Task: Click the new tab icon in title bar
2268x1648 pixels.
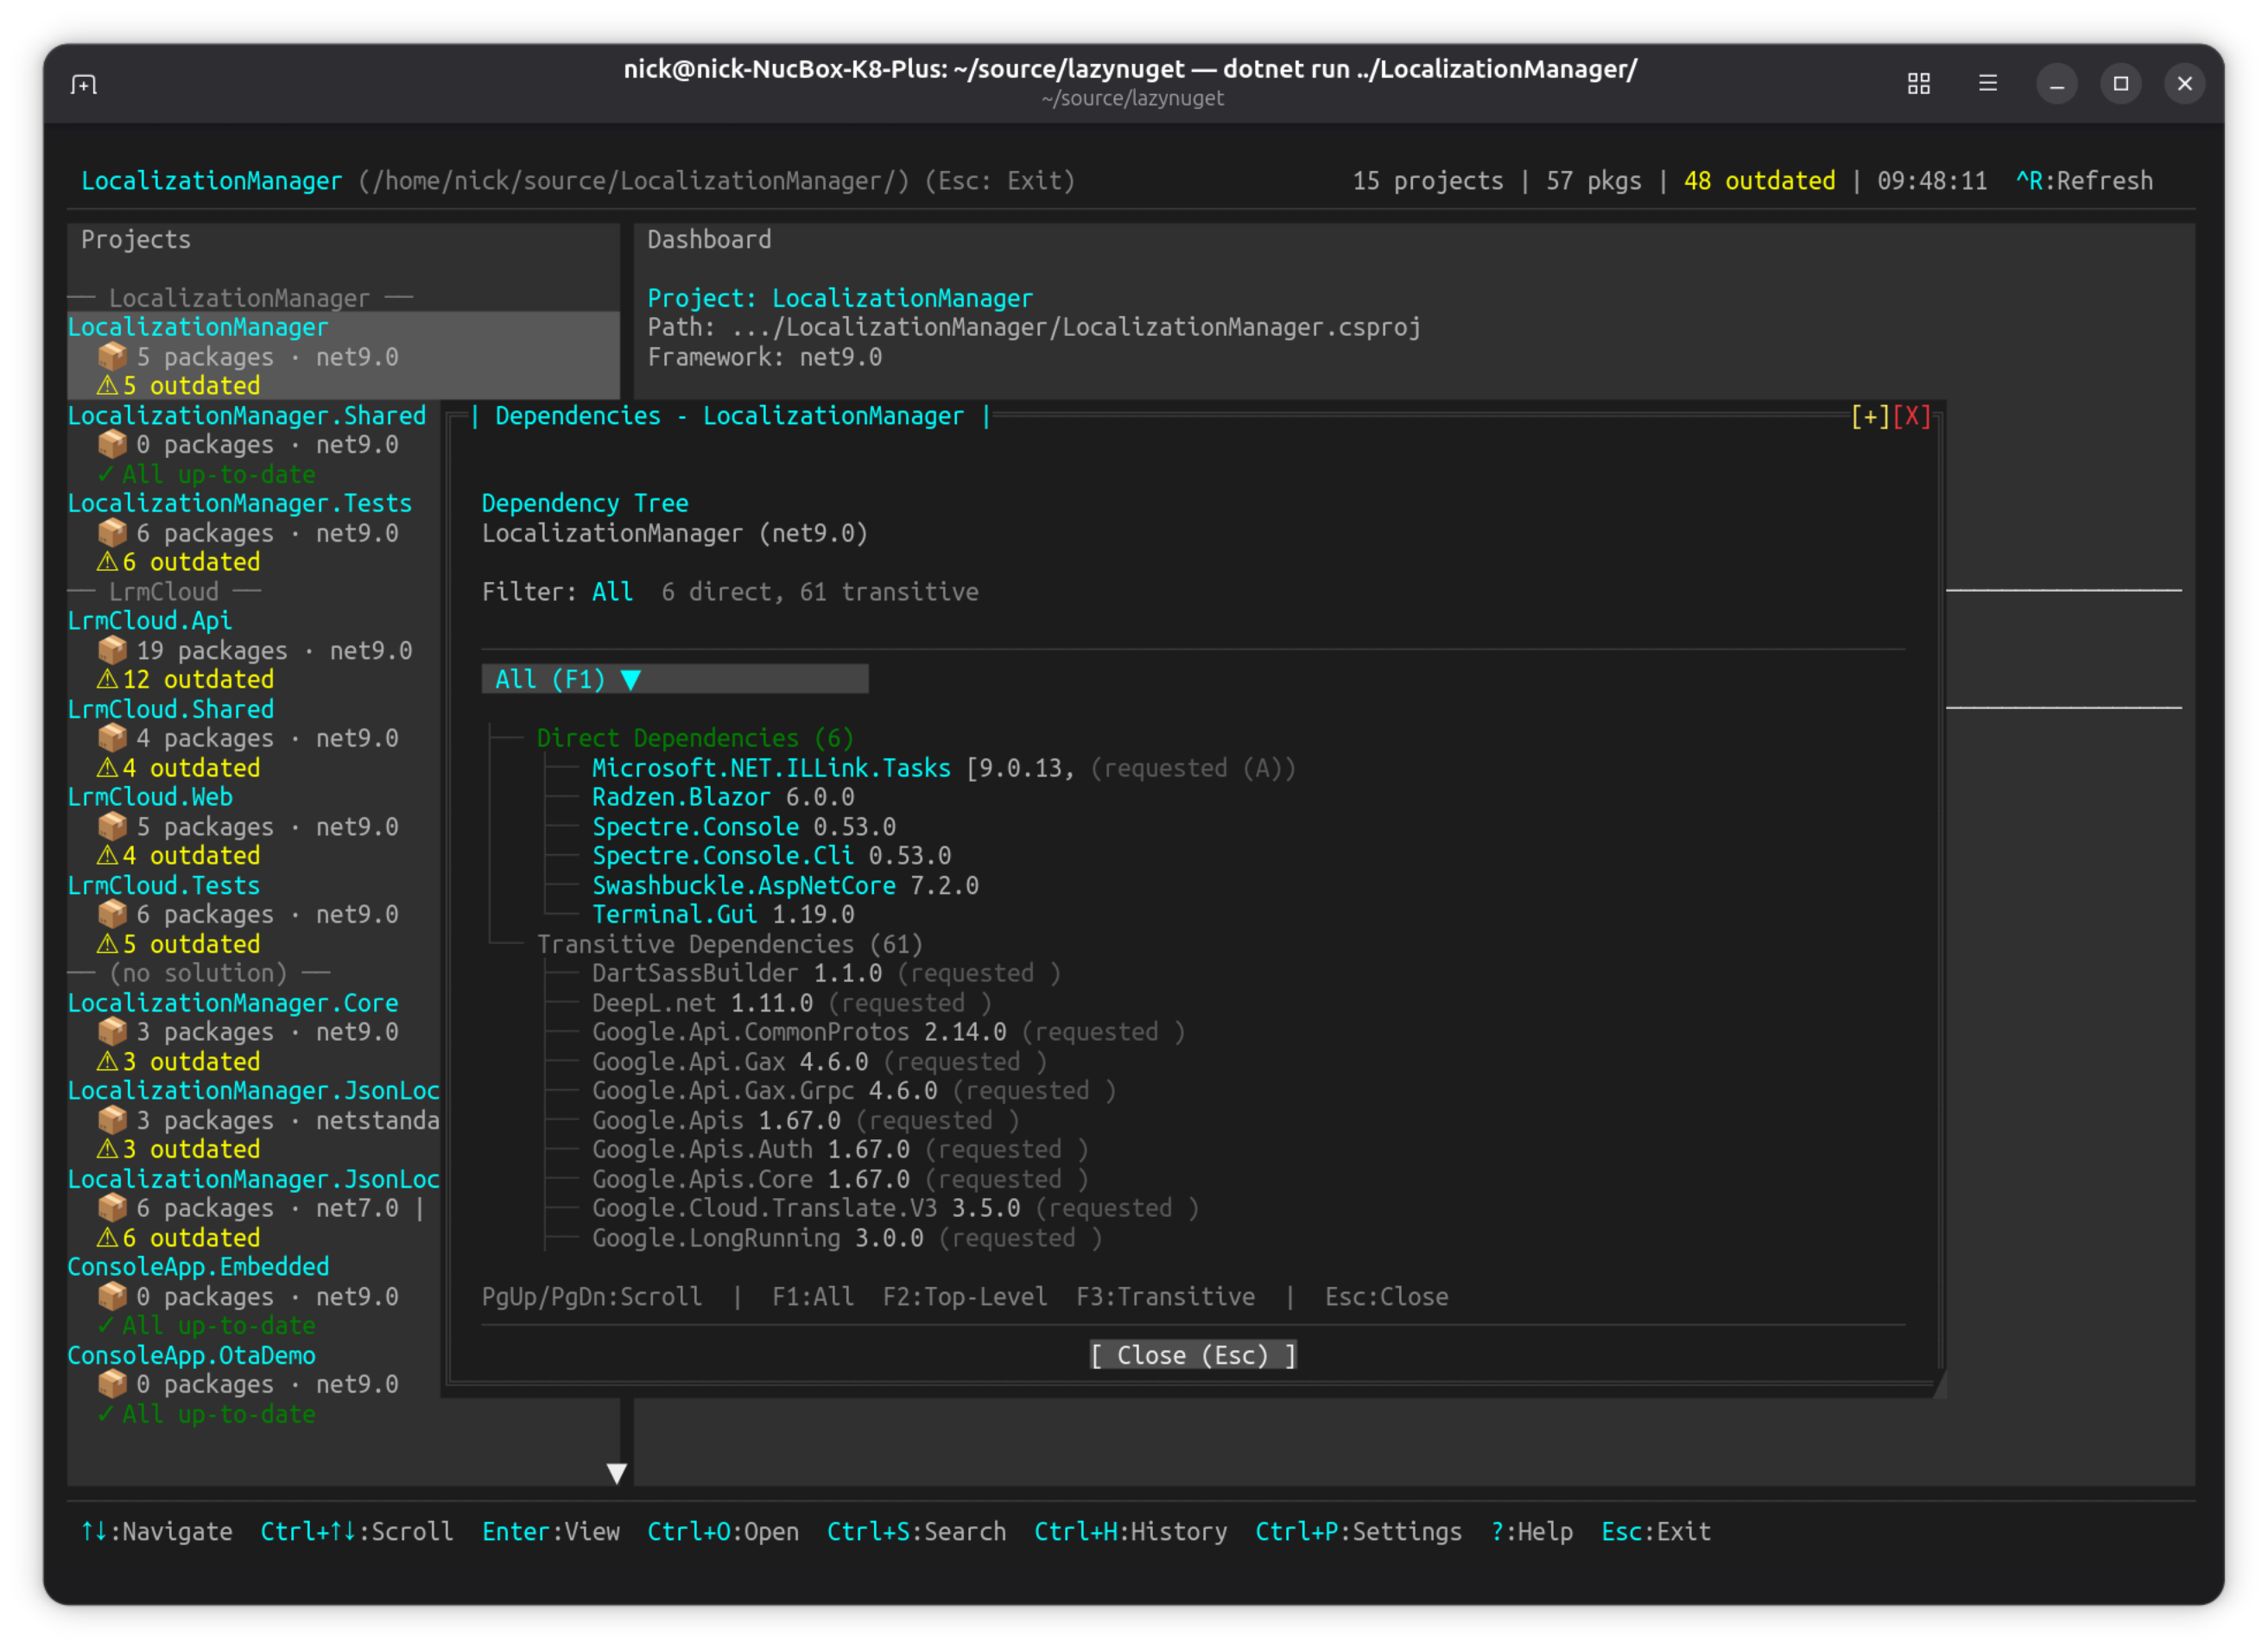Action: (84, 84)
